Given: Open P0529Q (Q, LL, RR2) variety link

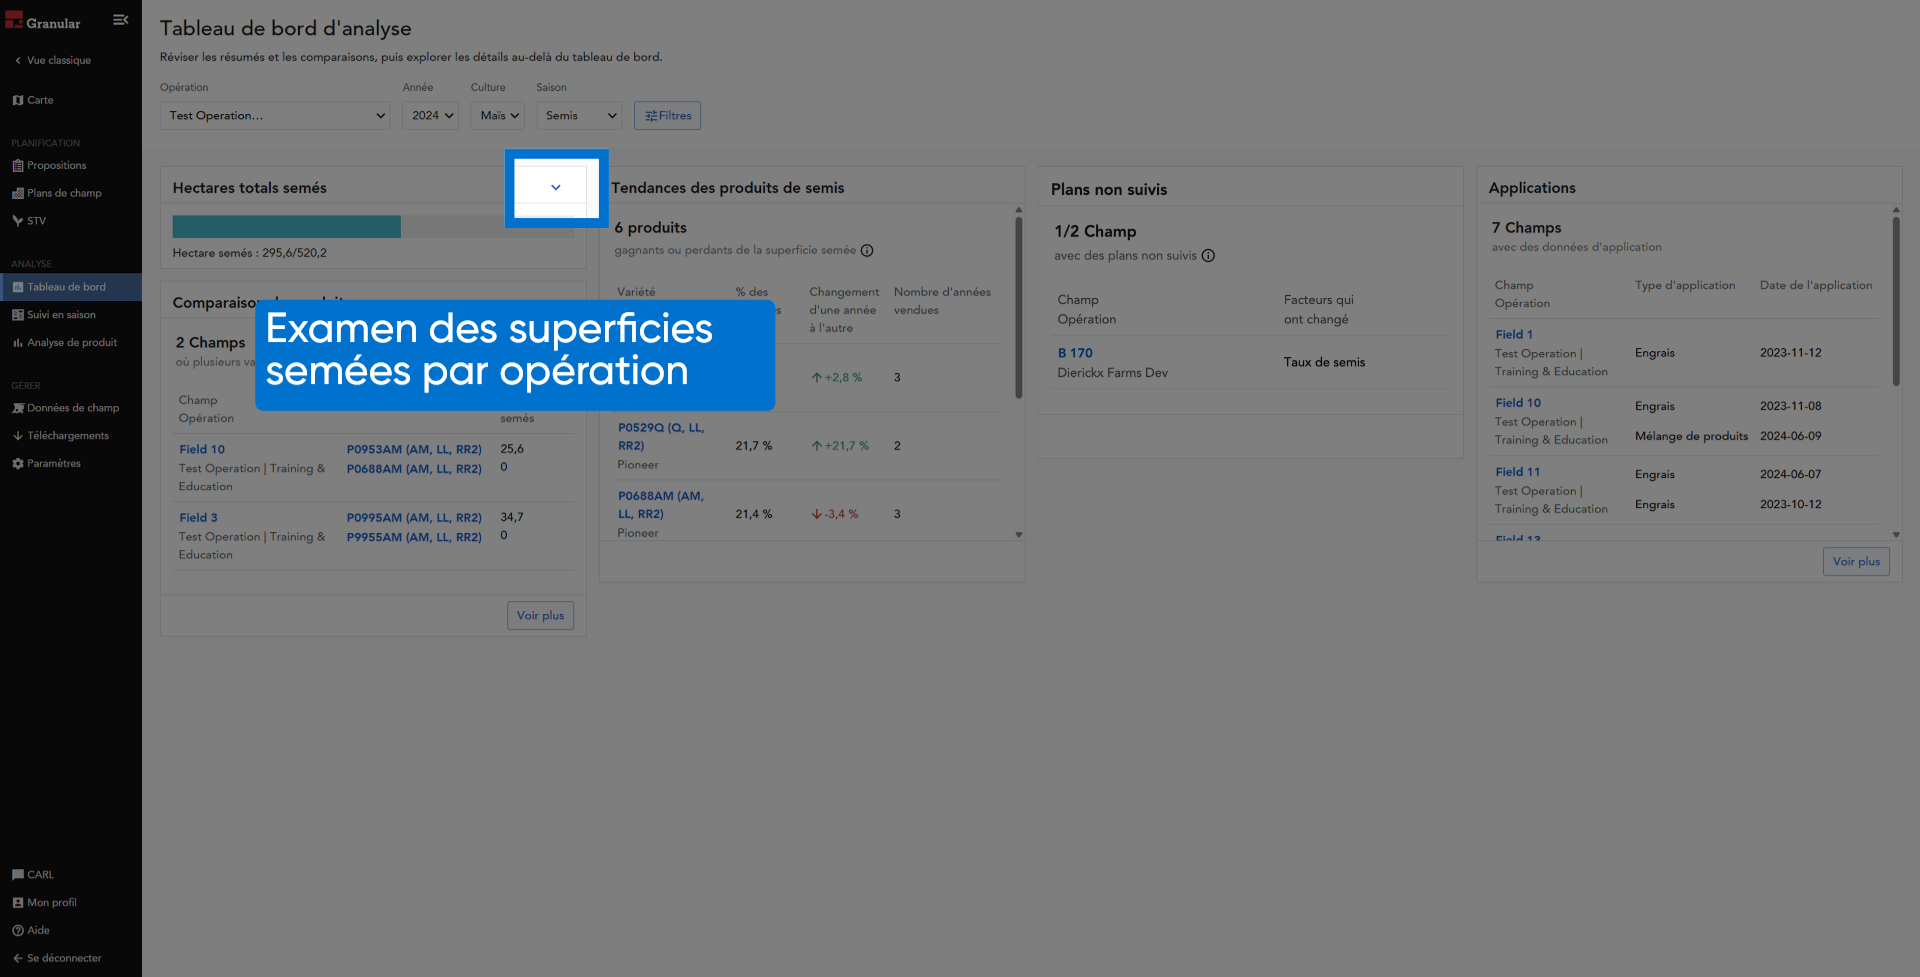Looking at the screenshot, I should tap(661, 437).
